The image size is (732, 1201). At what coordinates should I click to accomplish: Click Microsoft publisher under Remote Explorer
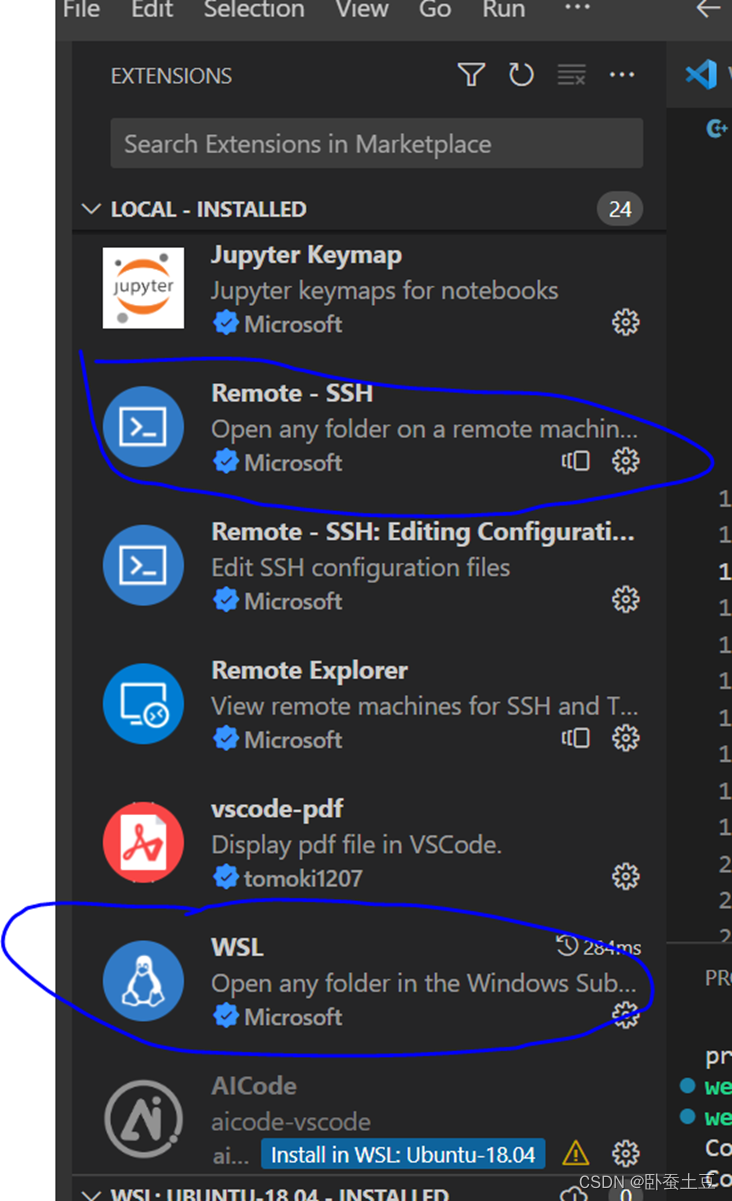[293, 739]
